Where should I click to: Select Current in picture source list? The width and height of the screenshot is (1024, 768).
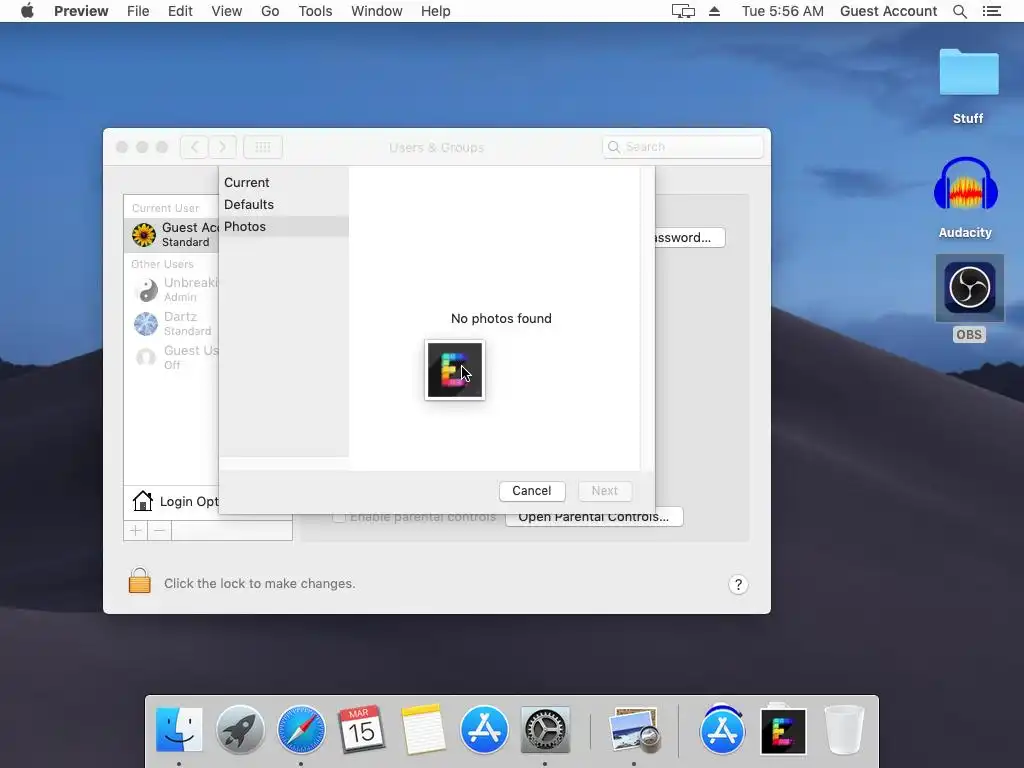pos(283,182)
